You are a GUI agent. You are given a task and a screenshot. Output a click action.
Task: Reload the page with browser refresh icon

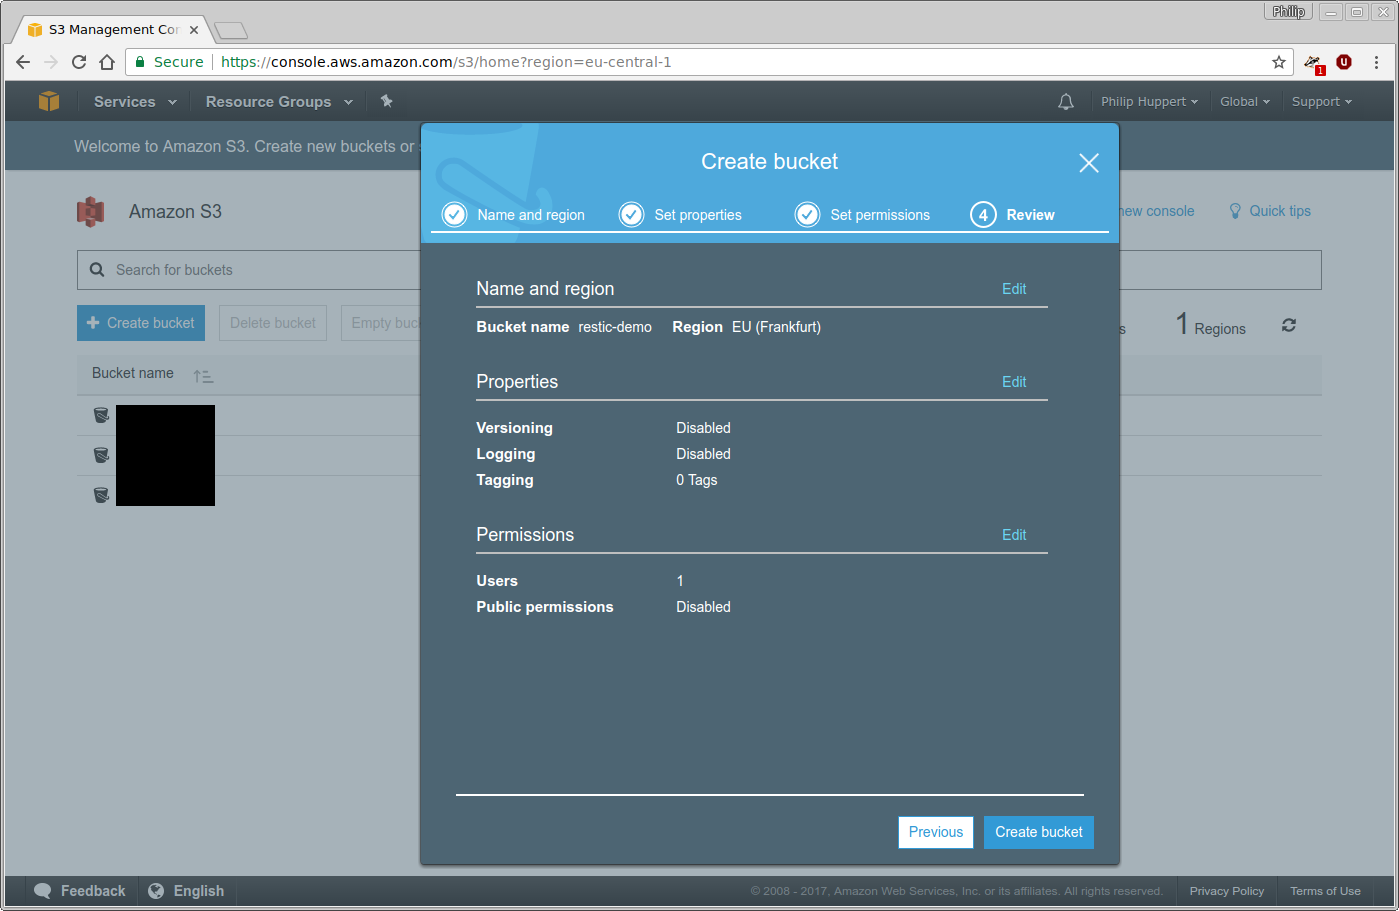click(79, 62)
